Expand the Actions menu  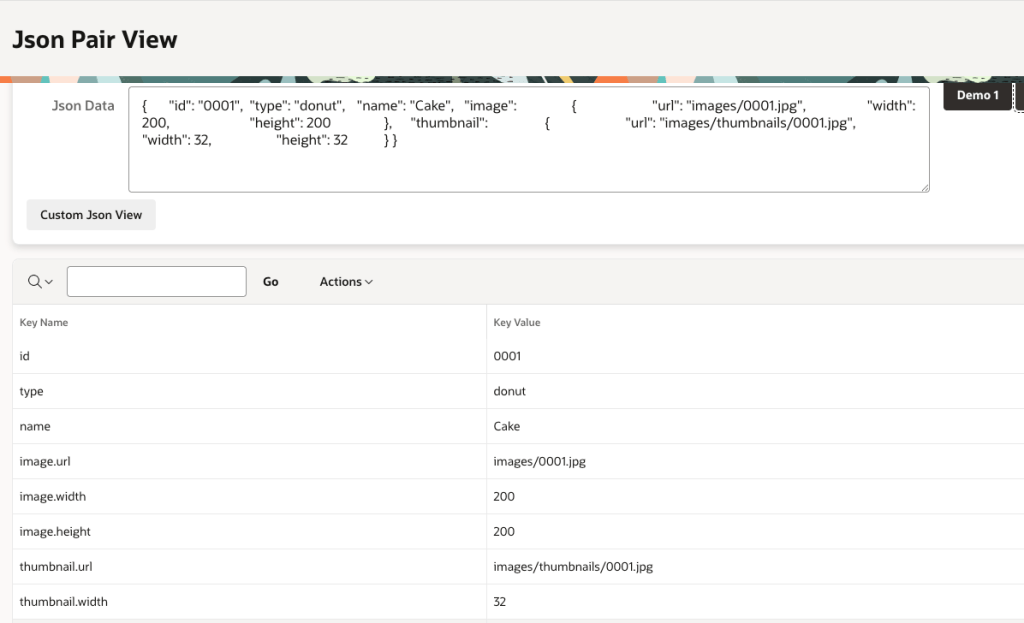pyautogui.click(x=346, y=282)
